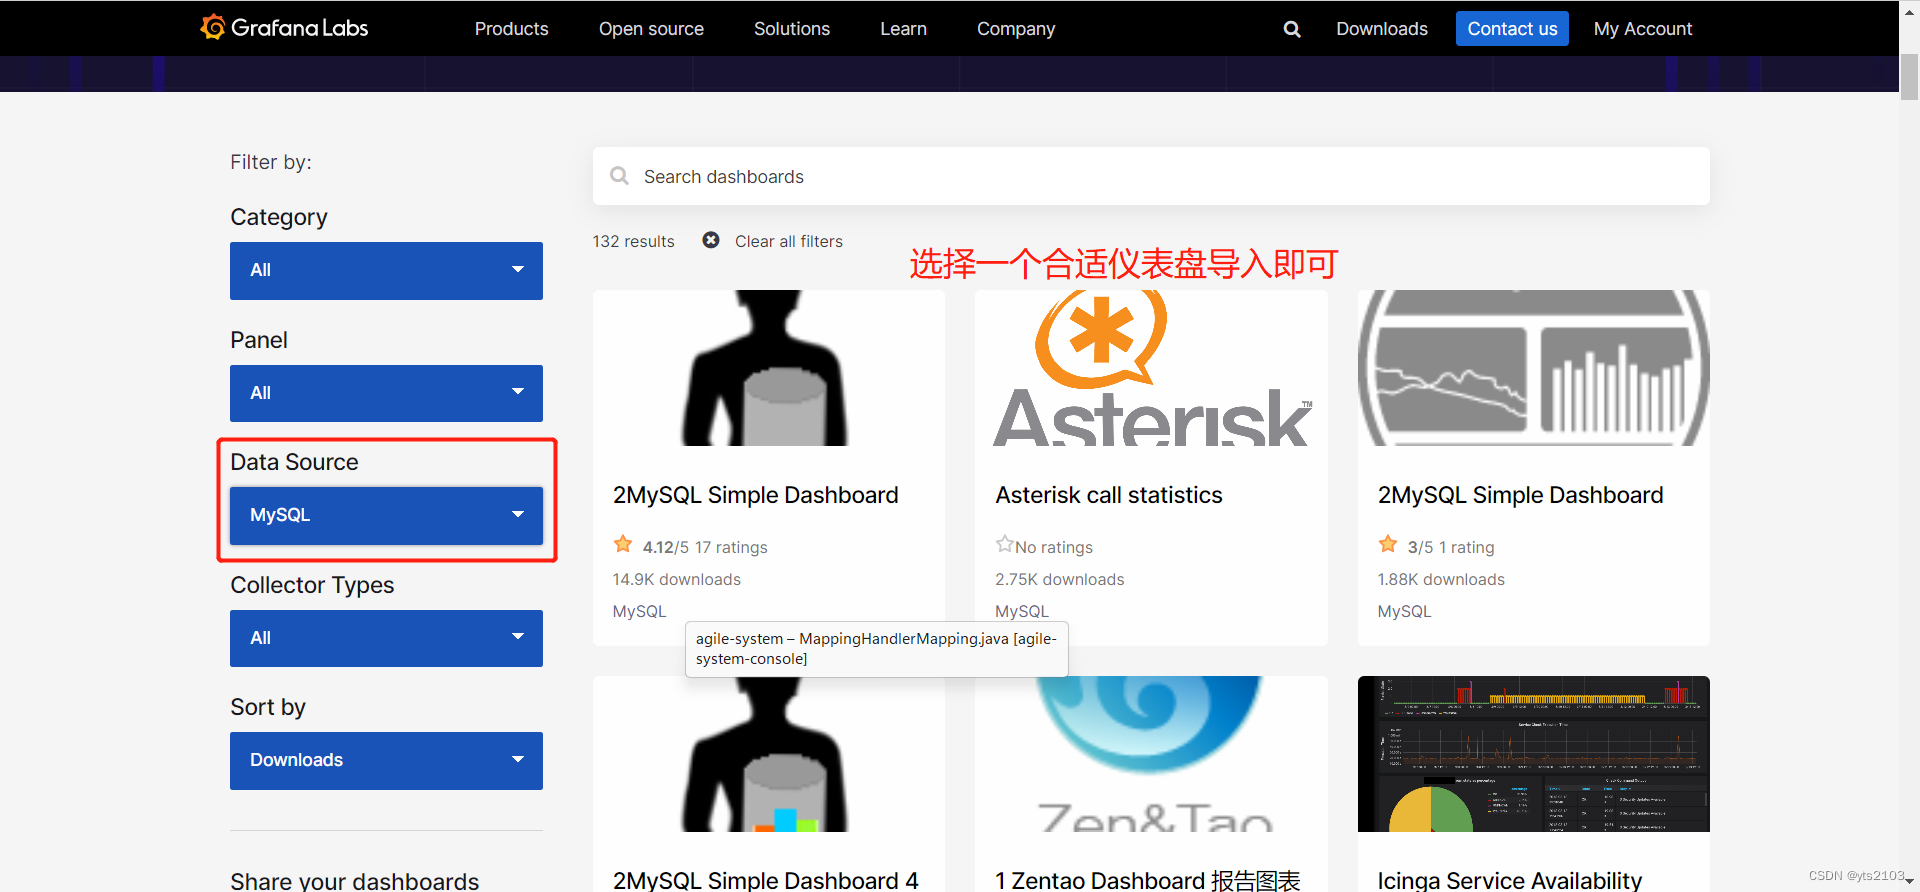This screenshot has width=1920, height=892.
Task: Open the Category All dropdown
Action: click(386, 270)
